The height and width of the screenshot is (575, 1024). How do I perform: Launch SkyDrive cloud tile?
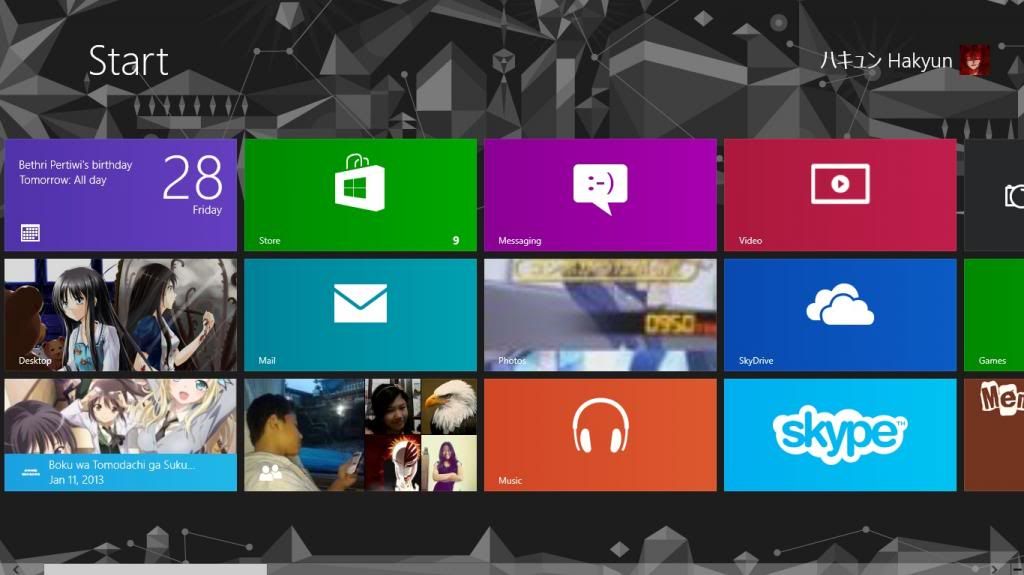pos(840,314)
